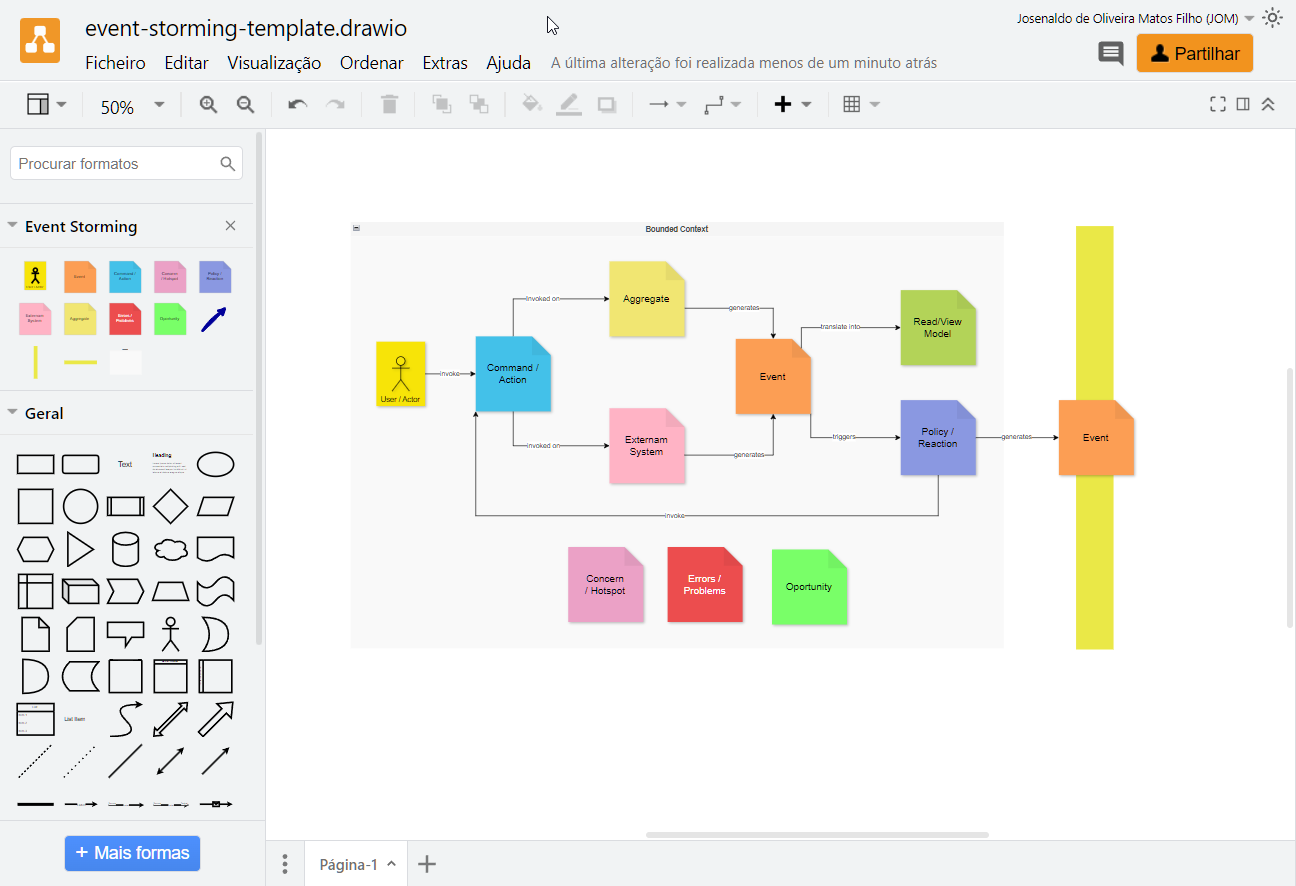Open the comments panel icon
Viewport: 1296px width, 886px height.
[1110, 54]
